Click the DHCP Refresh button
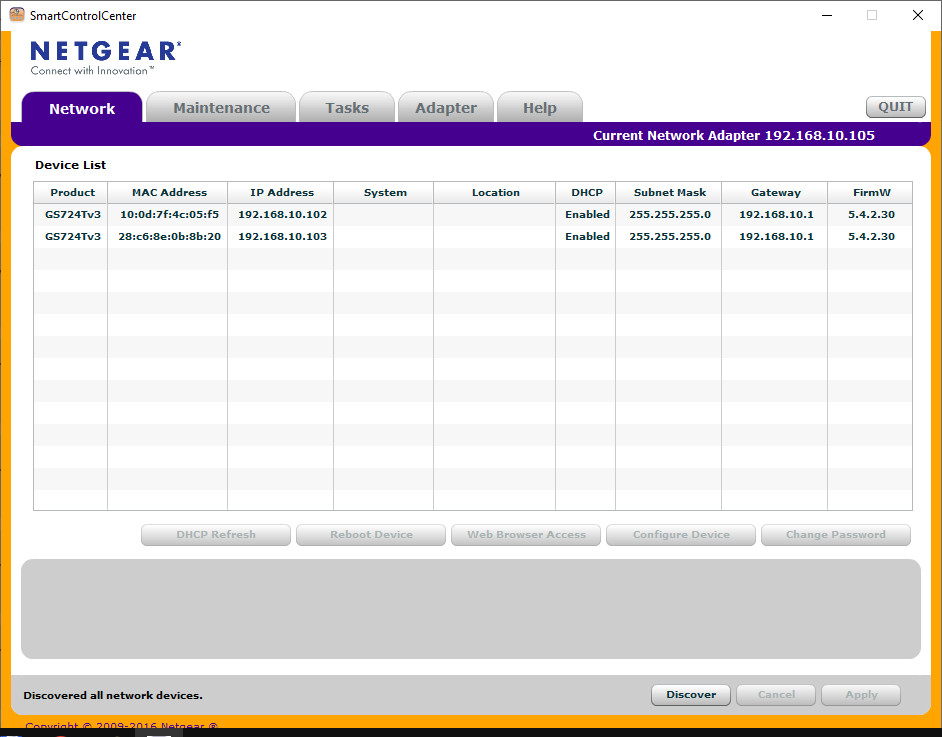Viewport: 942px width, 737px height. pyautogui.click(x=216, y=535)
